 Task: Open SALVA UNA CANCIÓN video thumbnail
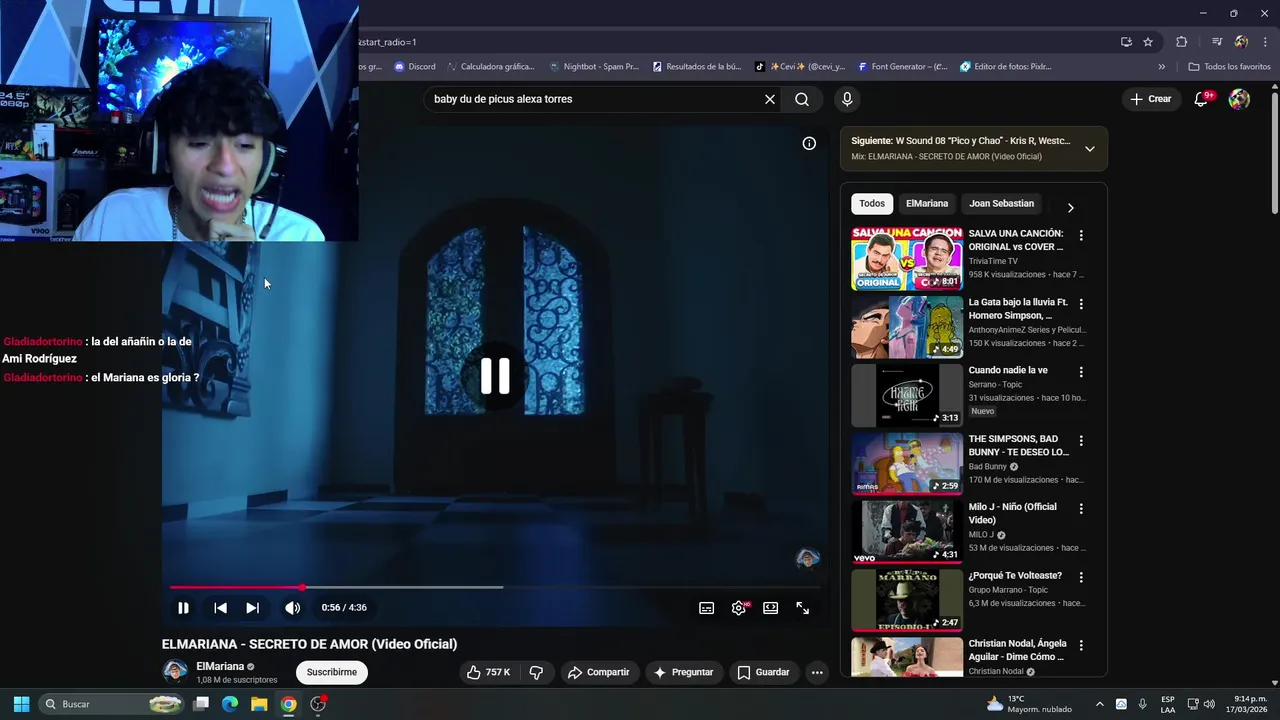pyautogui.click(x=907, y=259)
